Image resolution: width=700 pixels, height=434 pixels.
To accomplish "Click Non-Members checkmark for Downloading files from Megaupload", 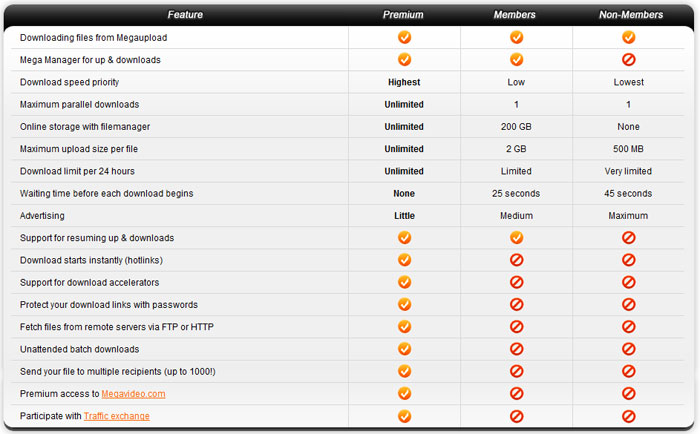I will click(629, 37).
